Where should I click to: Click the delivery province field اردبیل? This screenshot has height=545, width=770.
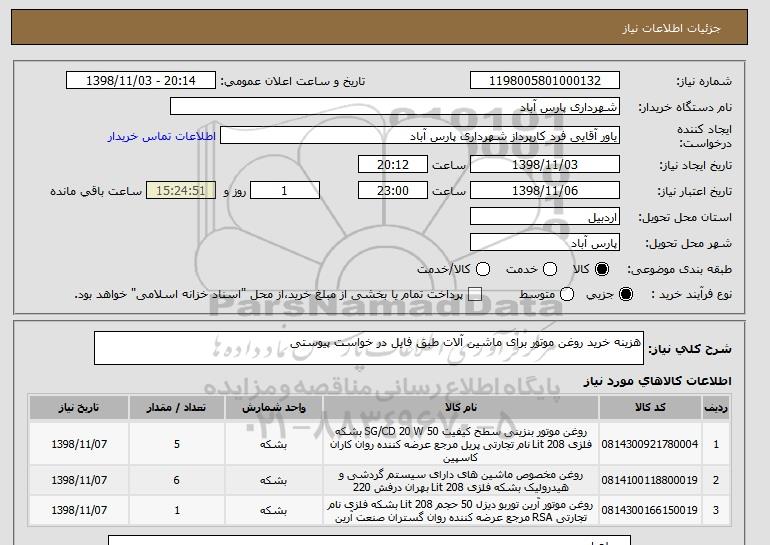(x=545, y=217)
